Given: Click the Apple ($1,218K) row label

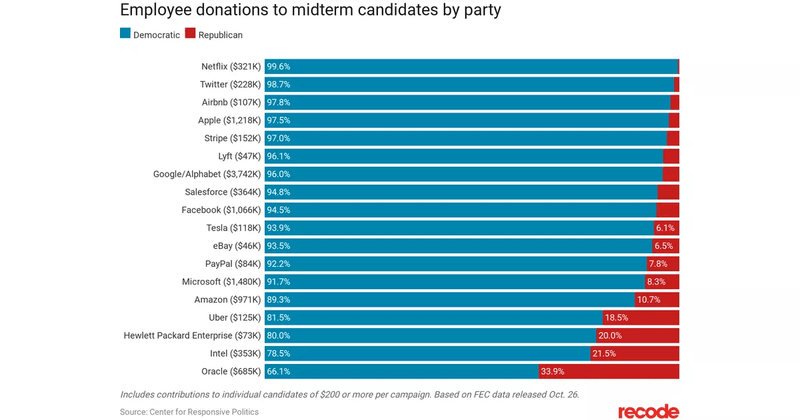Looking at the screenshot, I should click(x=228, y=120).
